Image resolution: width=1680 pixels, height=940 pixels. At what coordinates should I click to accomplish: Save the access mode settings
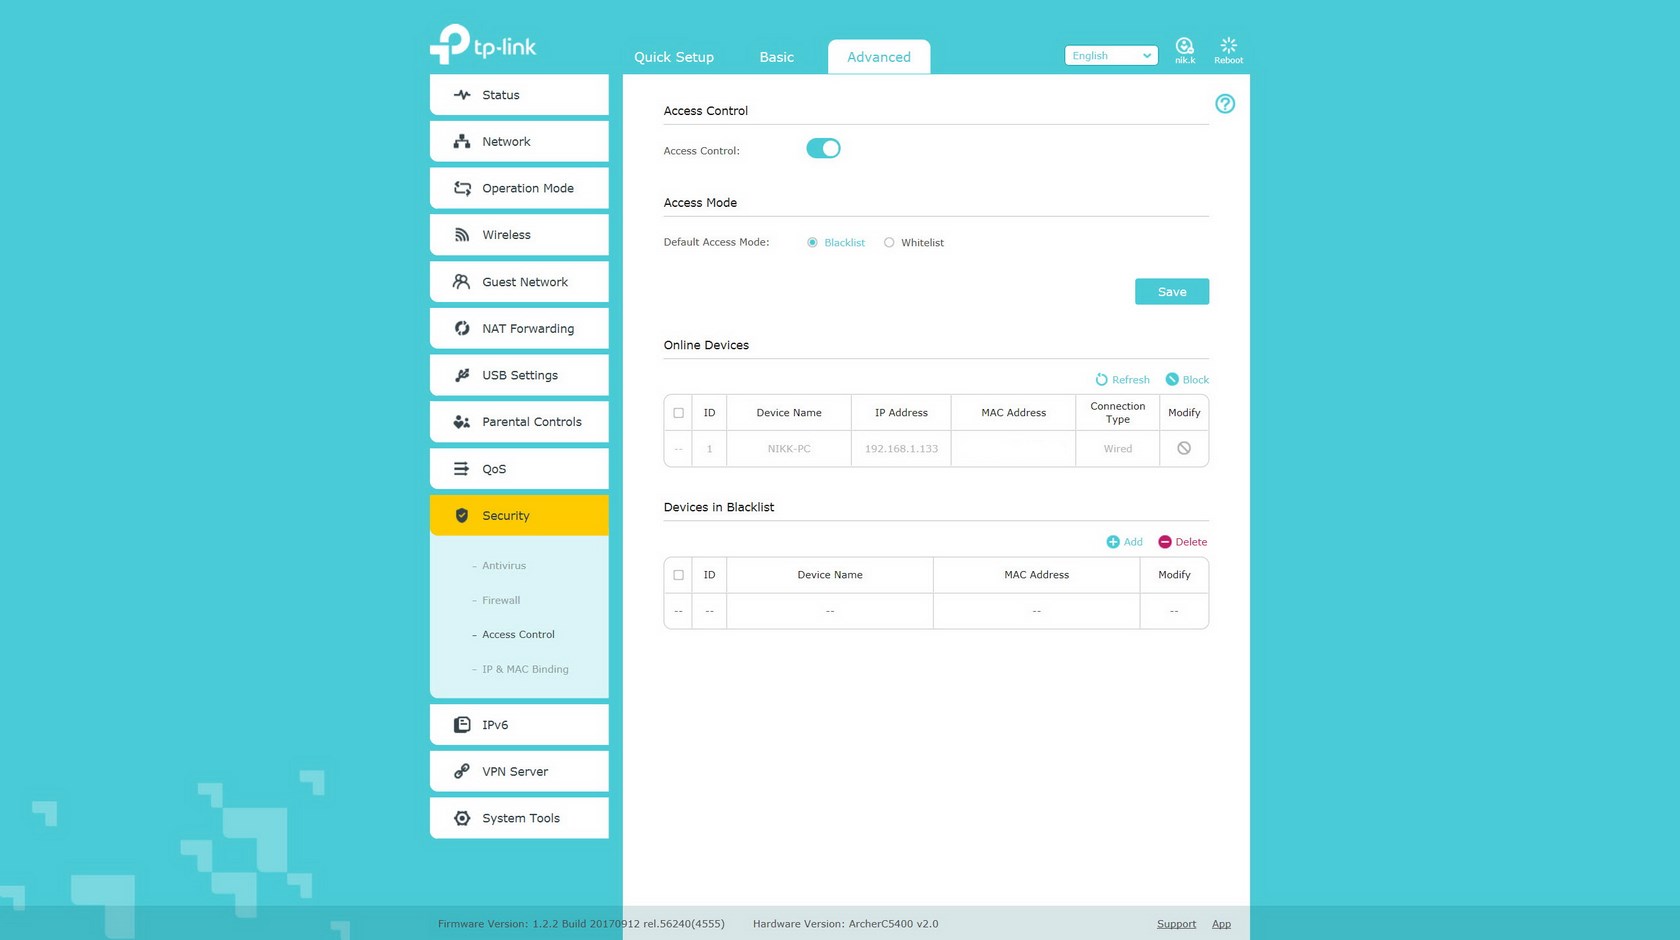coord(1172,292)
